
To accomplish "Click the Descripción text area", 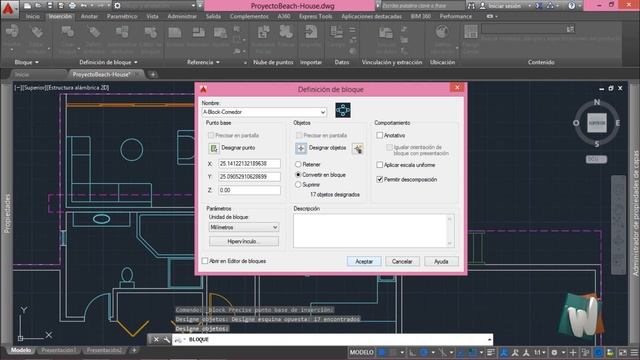I will pyautogui.click(x=370, y=231).
